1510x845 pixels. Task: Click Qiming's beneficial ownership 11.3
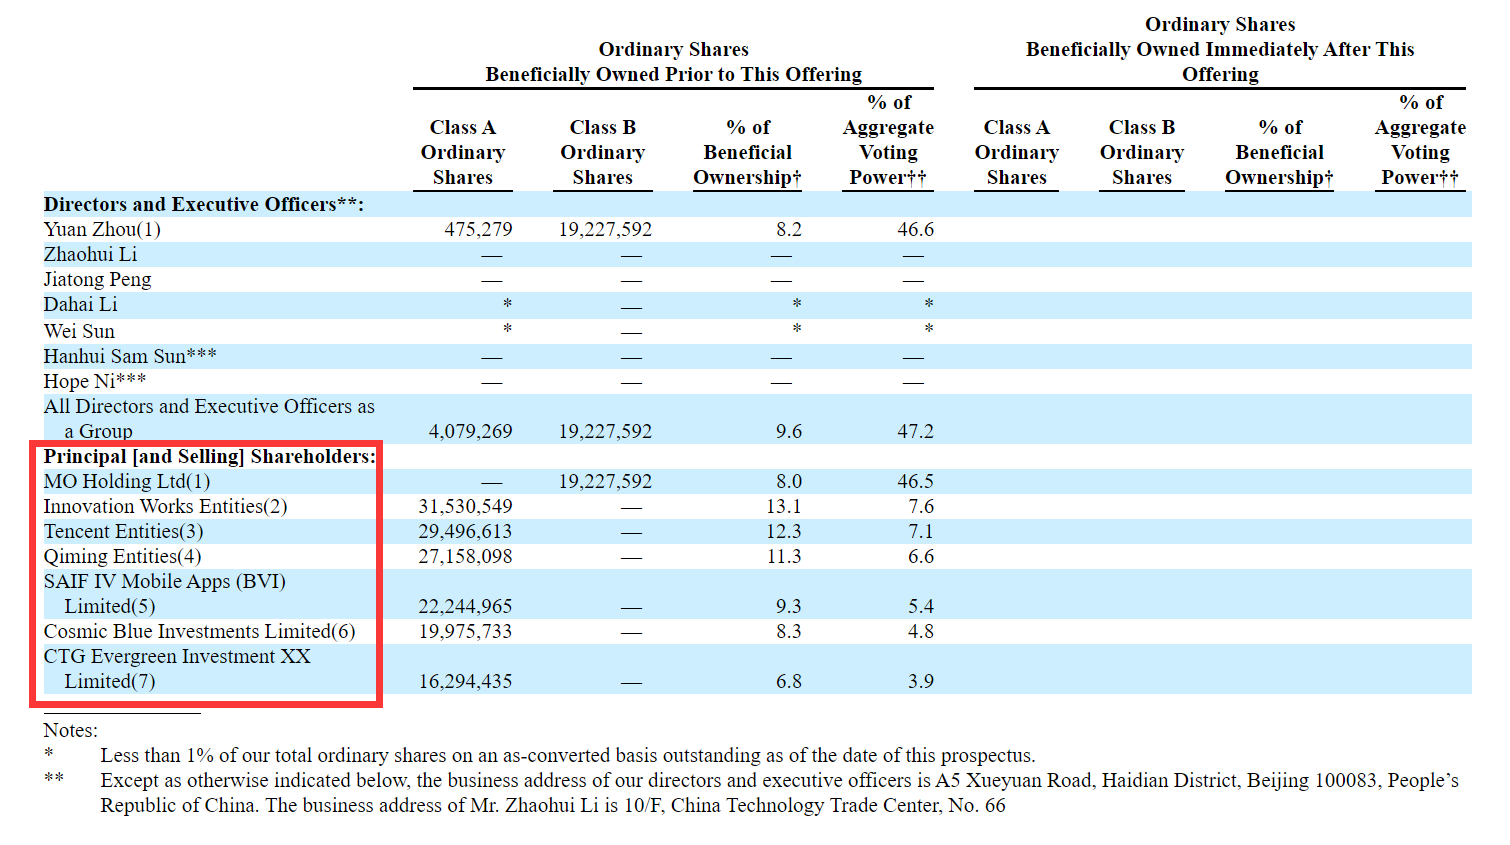click(x=784, y=557)
